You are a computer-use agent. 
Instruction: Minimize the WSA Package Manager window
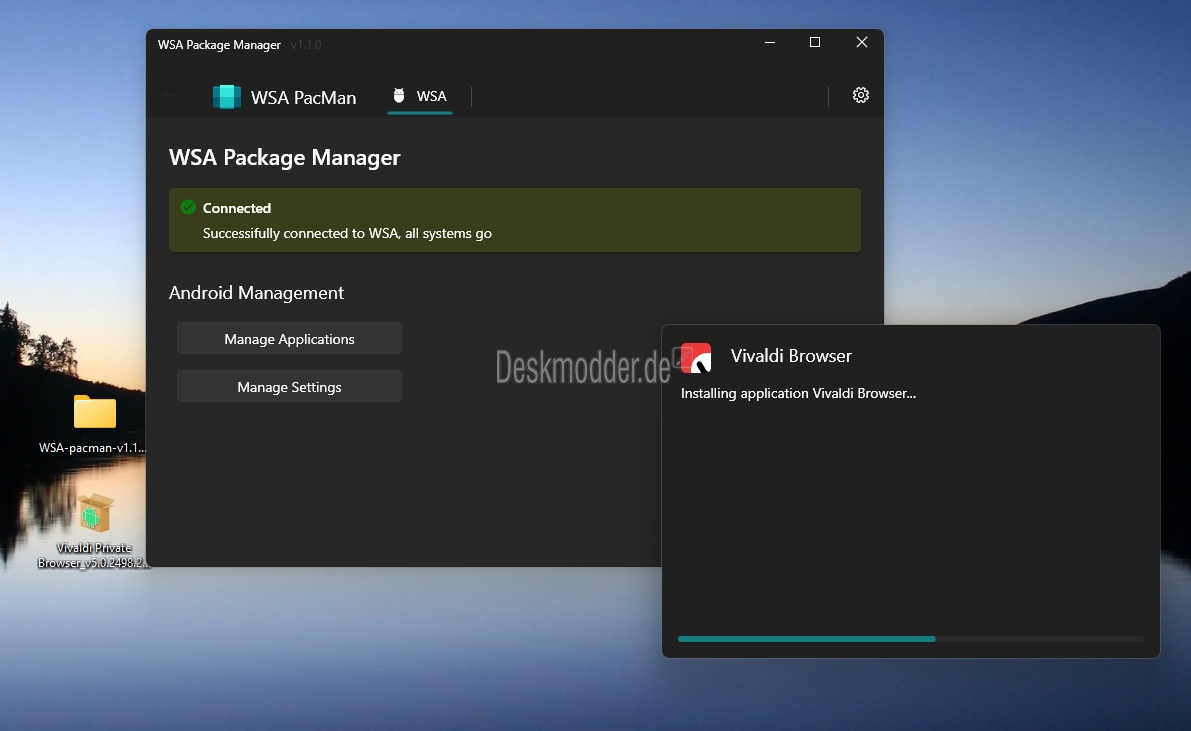769,43
